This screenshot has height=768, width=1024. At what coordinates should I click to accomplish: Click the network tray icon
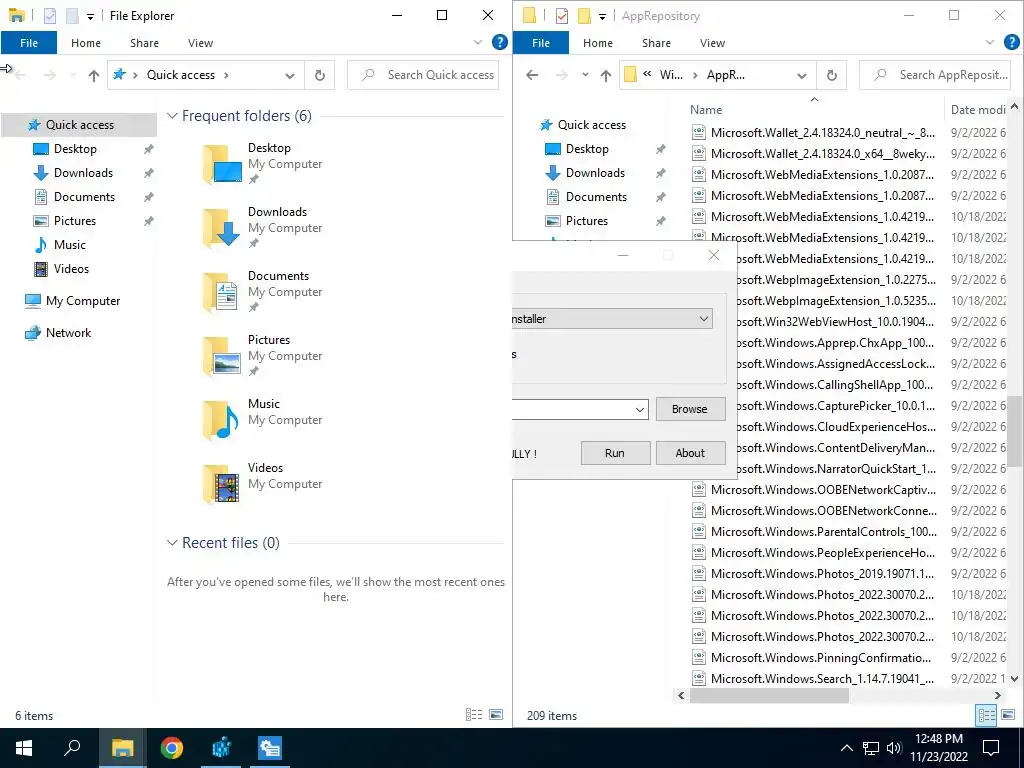click(x=871, y=748)
